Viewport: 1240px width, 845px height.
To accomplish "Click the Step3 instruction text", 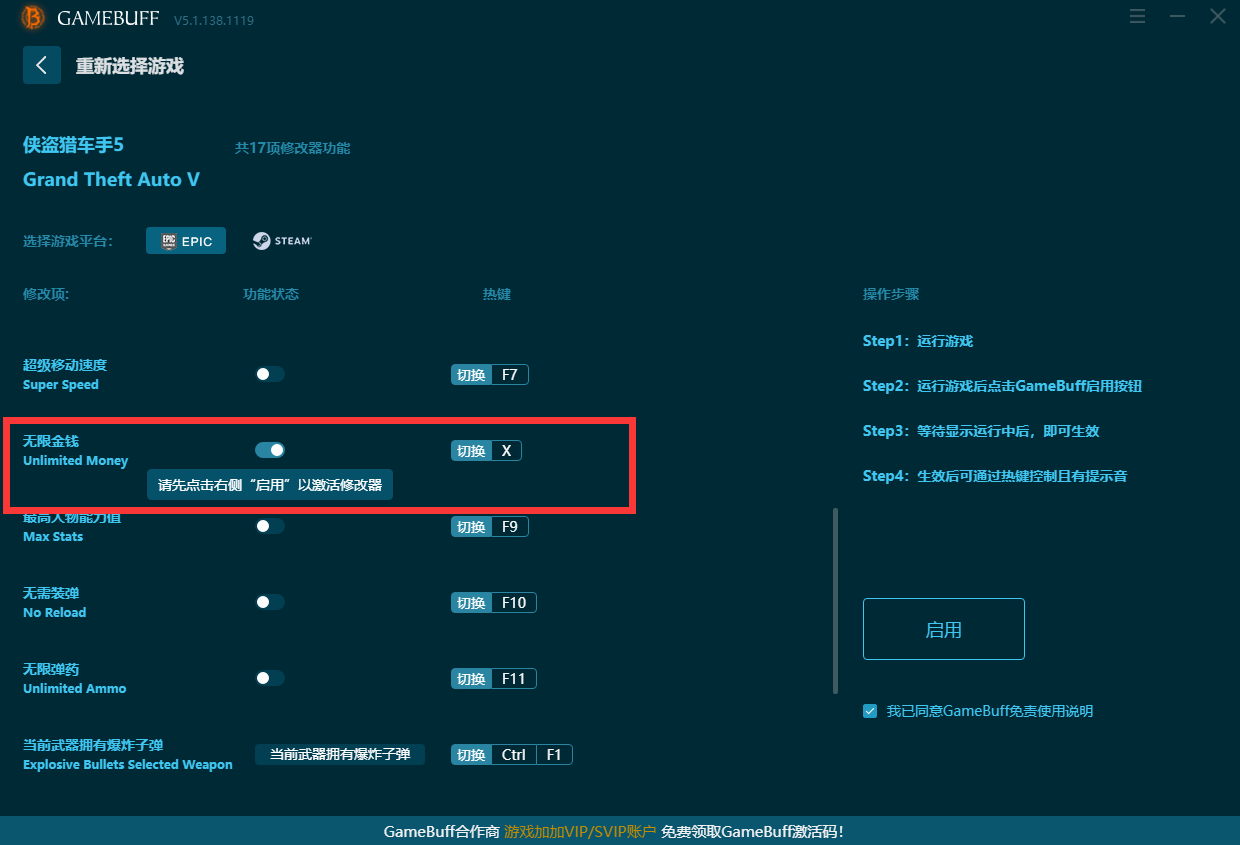I will point(981,431).
